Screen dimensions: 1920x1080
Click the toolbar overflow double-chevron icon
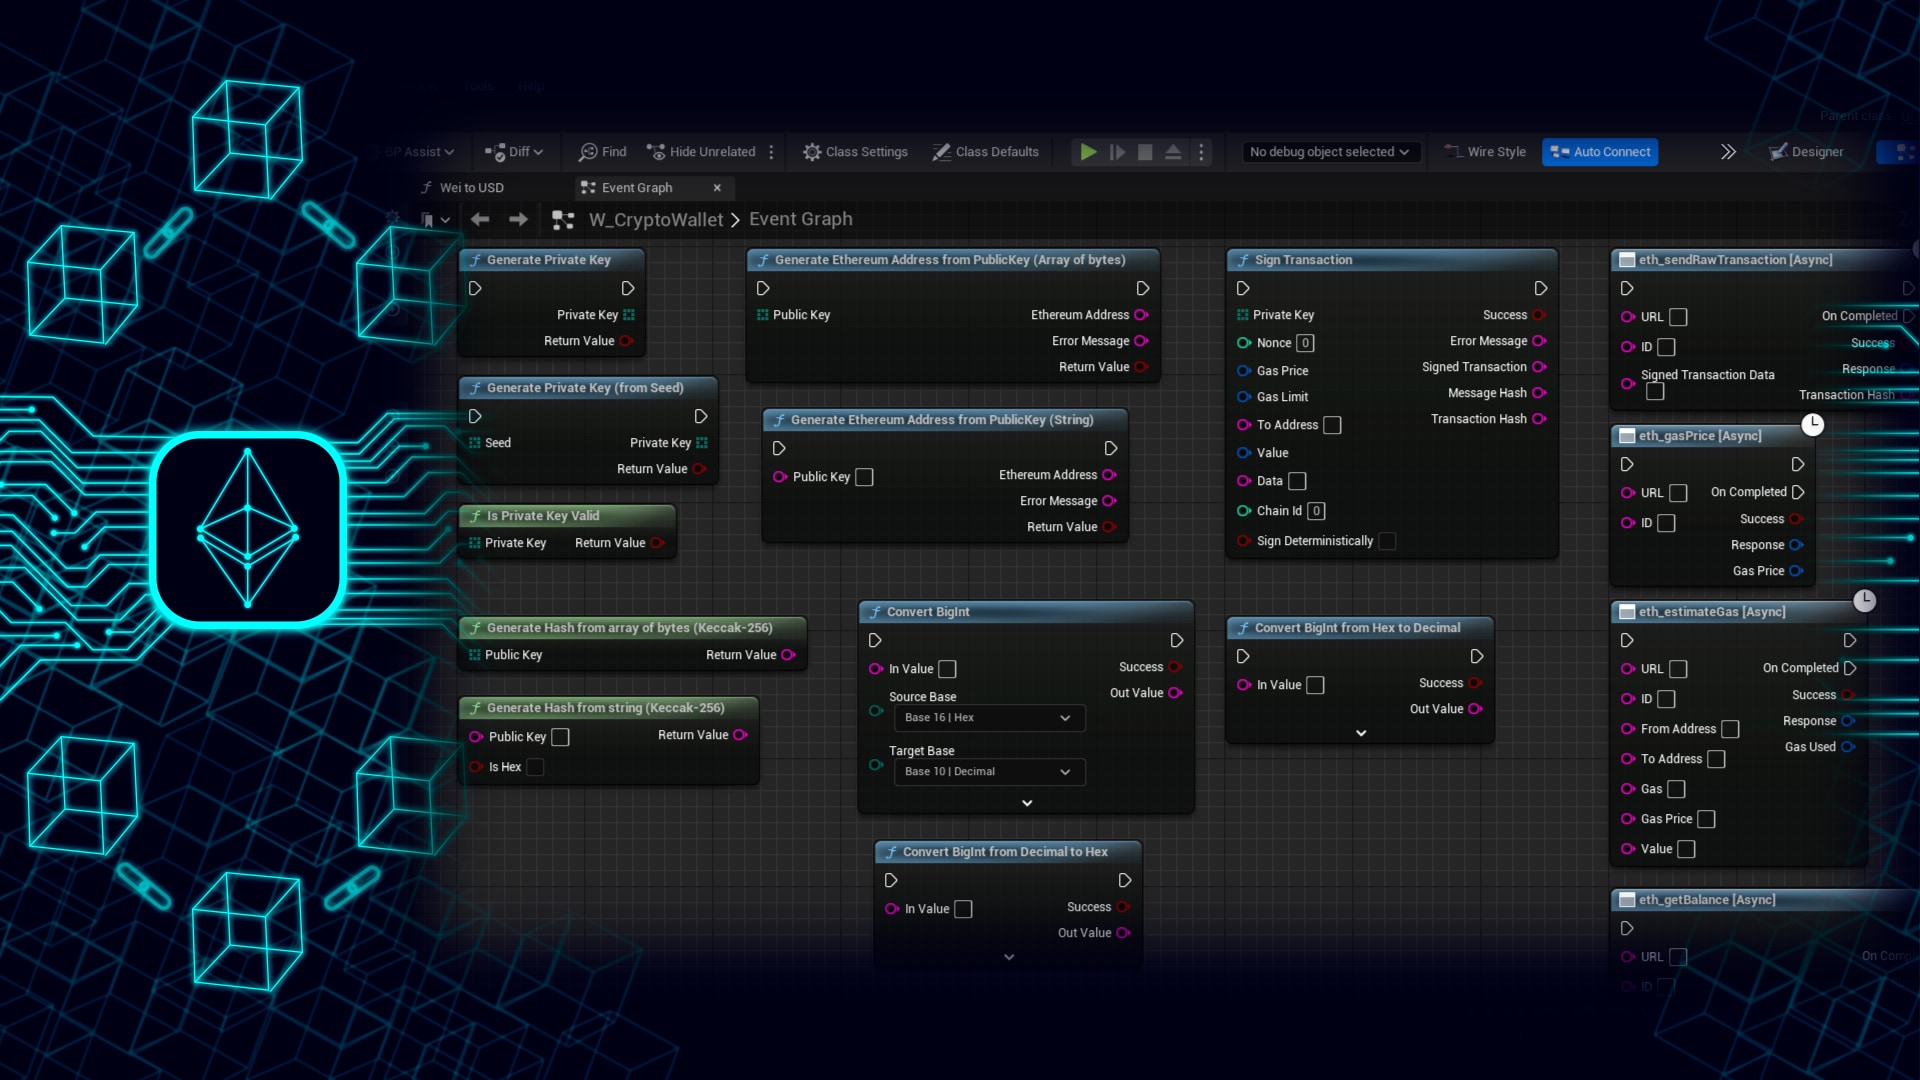pyautogui.click(x=1727, y=152)
